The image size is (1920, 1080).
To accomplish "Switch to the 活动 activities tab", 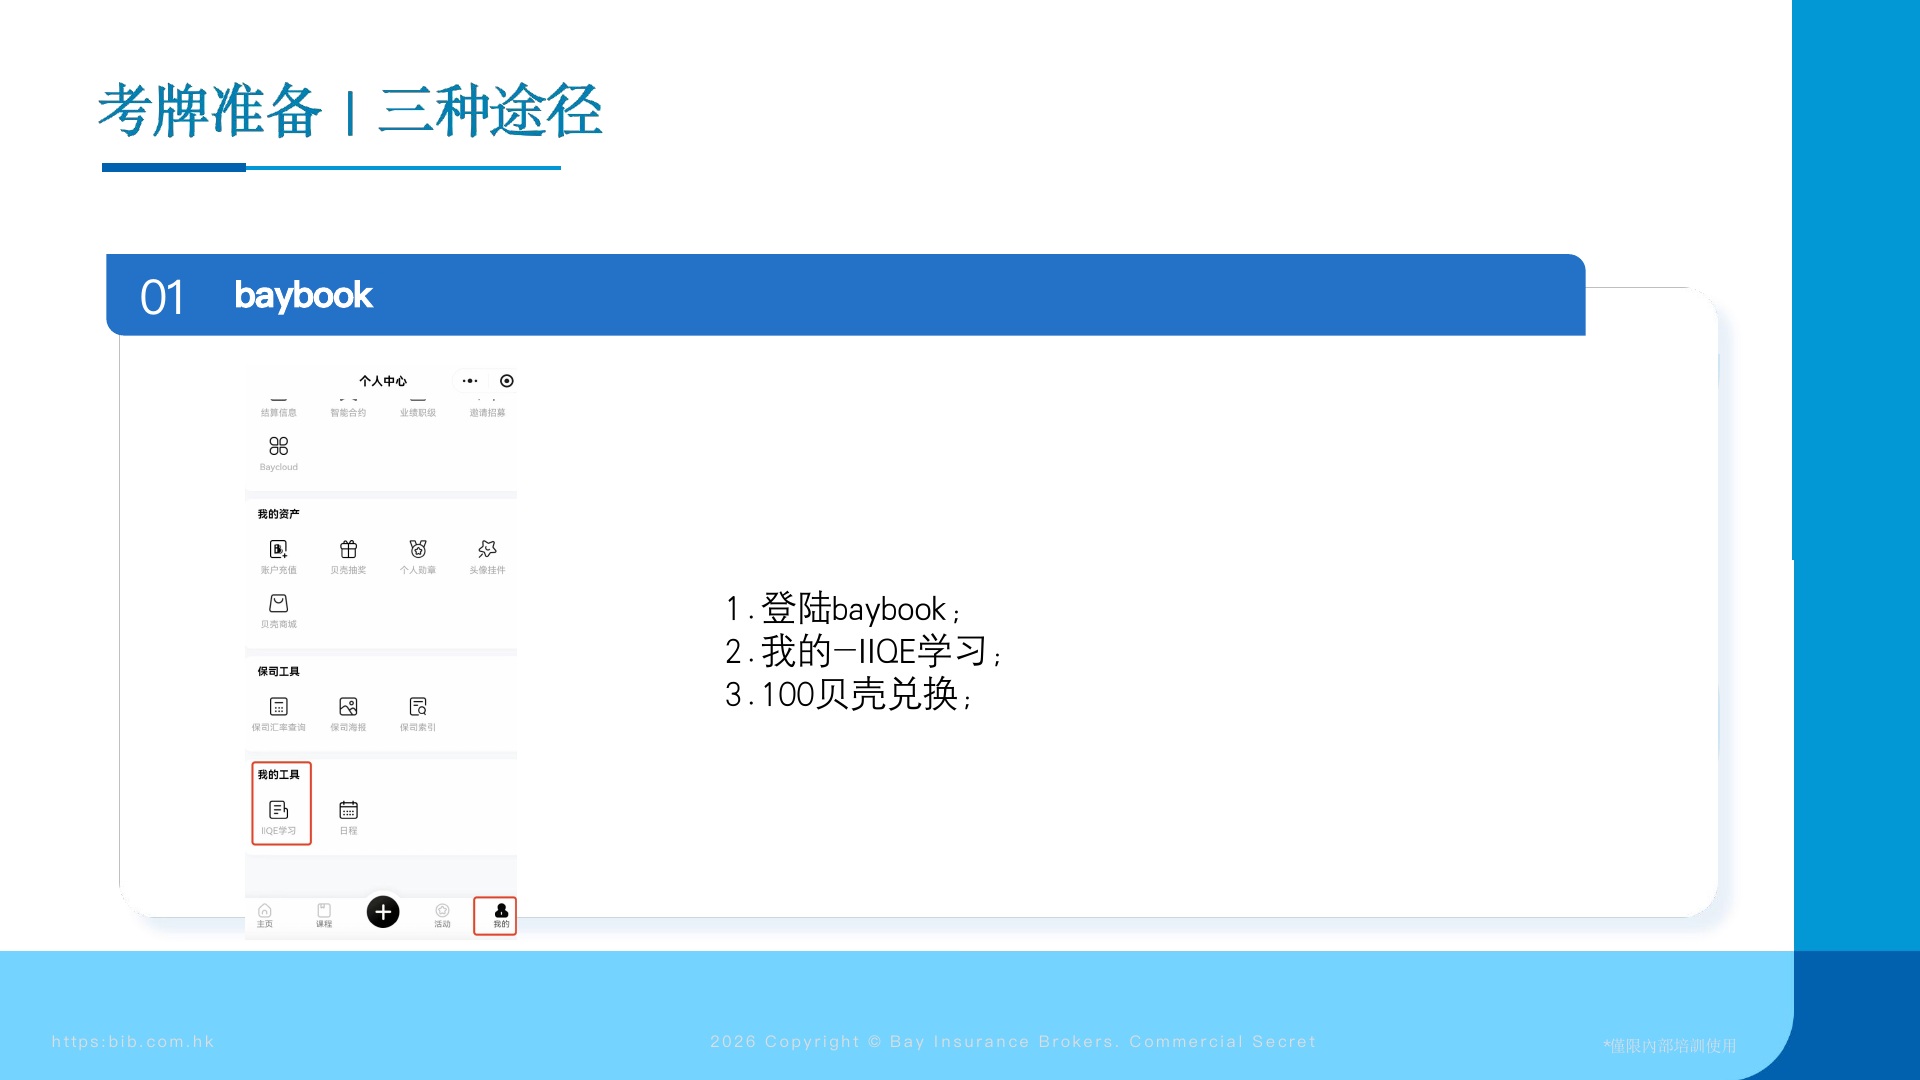I will point(442,916).
